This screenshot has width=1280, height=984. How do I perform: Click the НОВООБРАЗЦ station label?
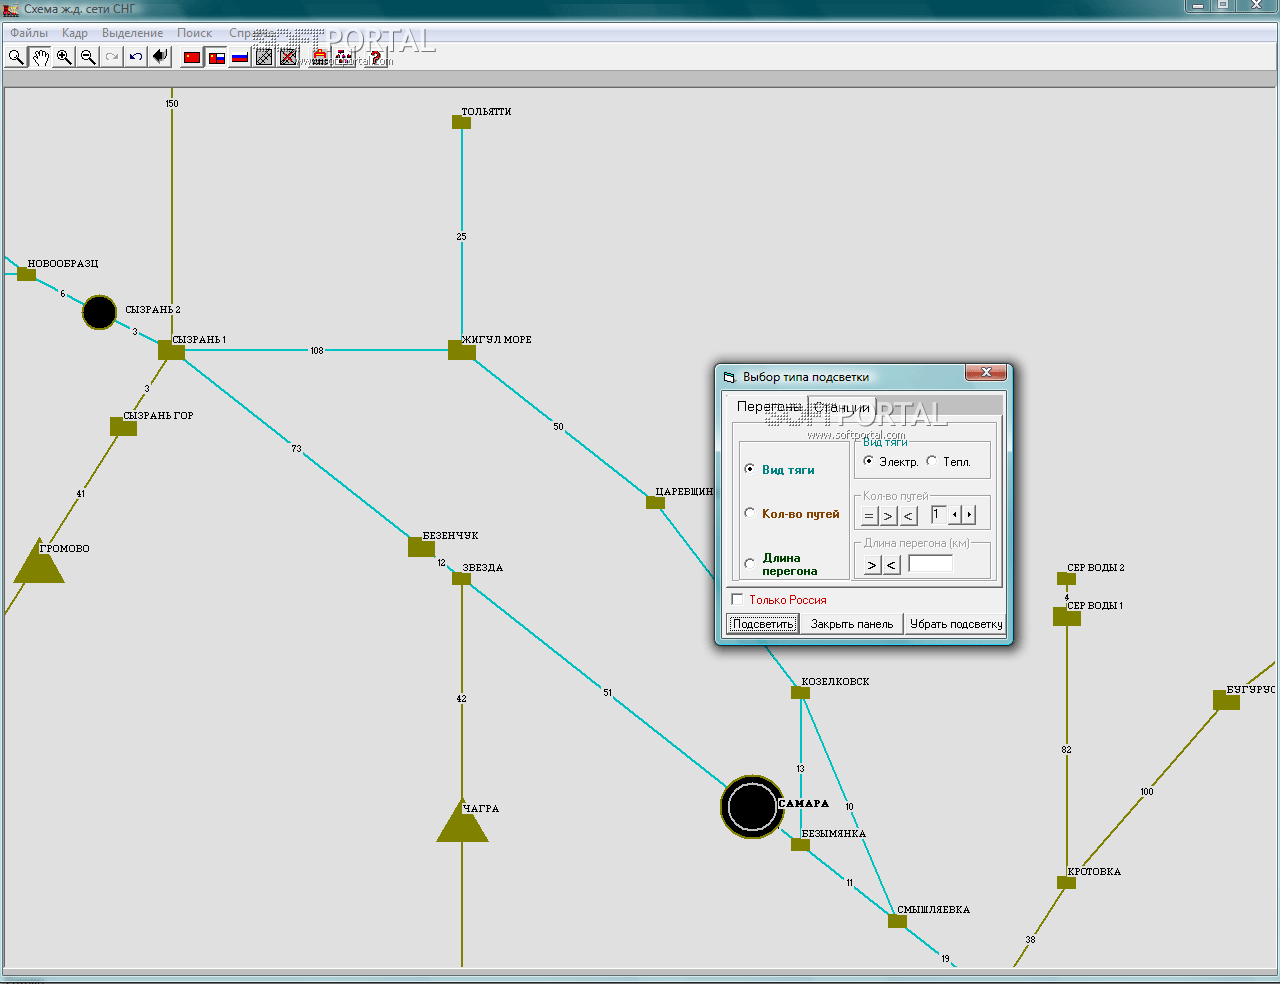(x=63, y=264)
